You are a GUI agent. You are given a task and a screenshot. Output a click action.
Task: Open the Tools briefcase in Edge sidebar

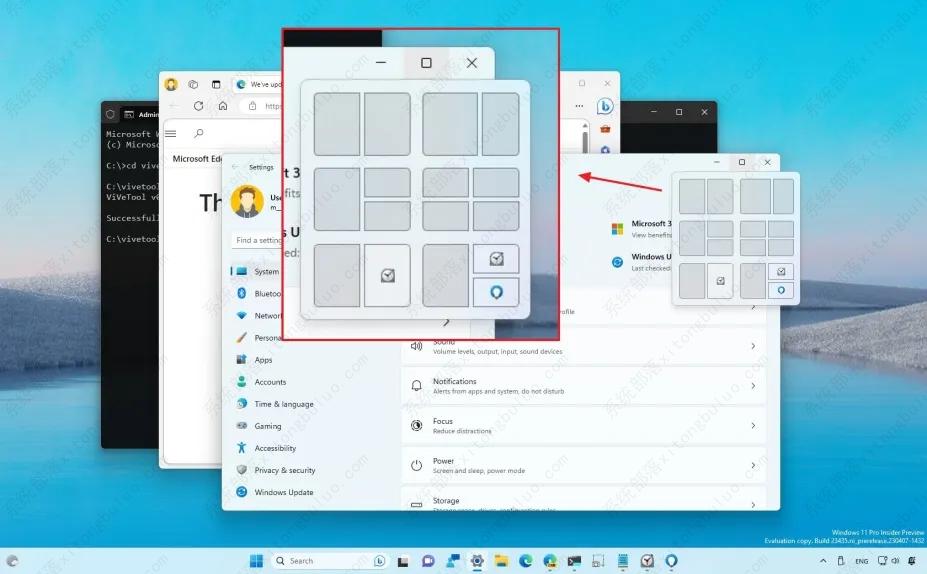[x=605, y=129]
